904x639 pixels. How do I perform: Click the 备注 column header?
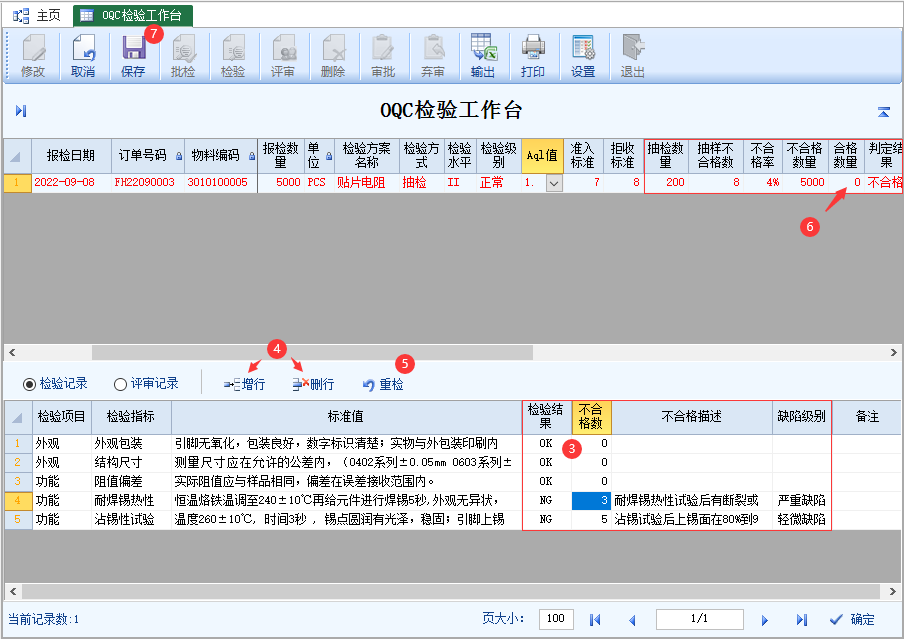click(x=867, y=417)
